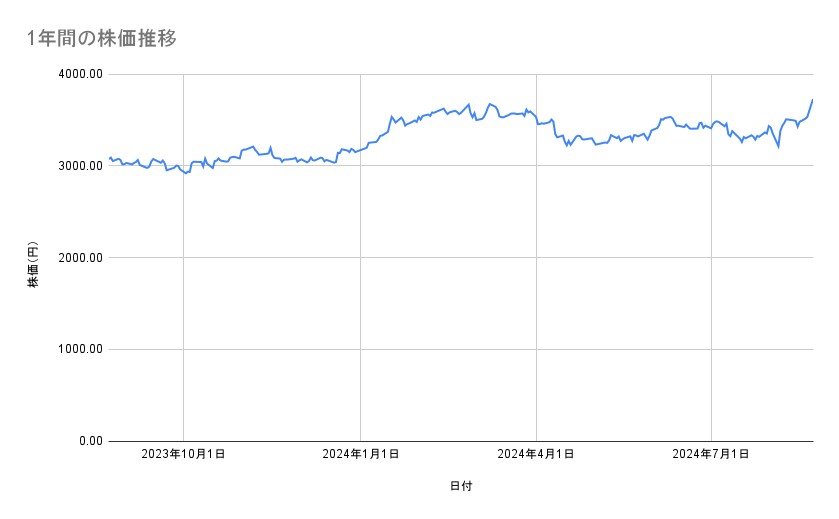Select the 4000.00 y-axis label

tap(78, 74)
